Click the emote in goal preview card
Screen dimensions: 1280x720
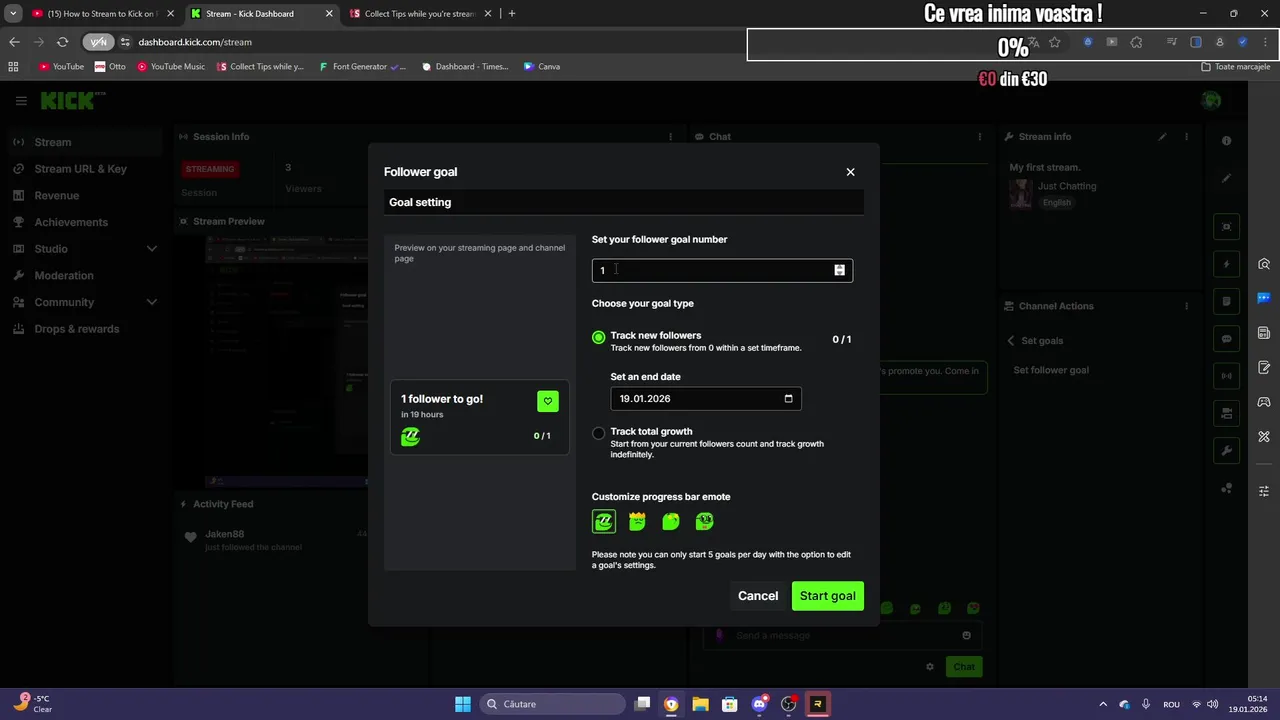pyautogui.click(x=410, y=436)
